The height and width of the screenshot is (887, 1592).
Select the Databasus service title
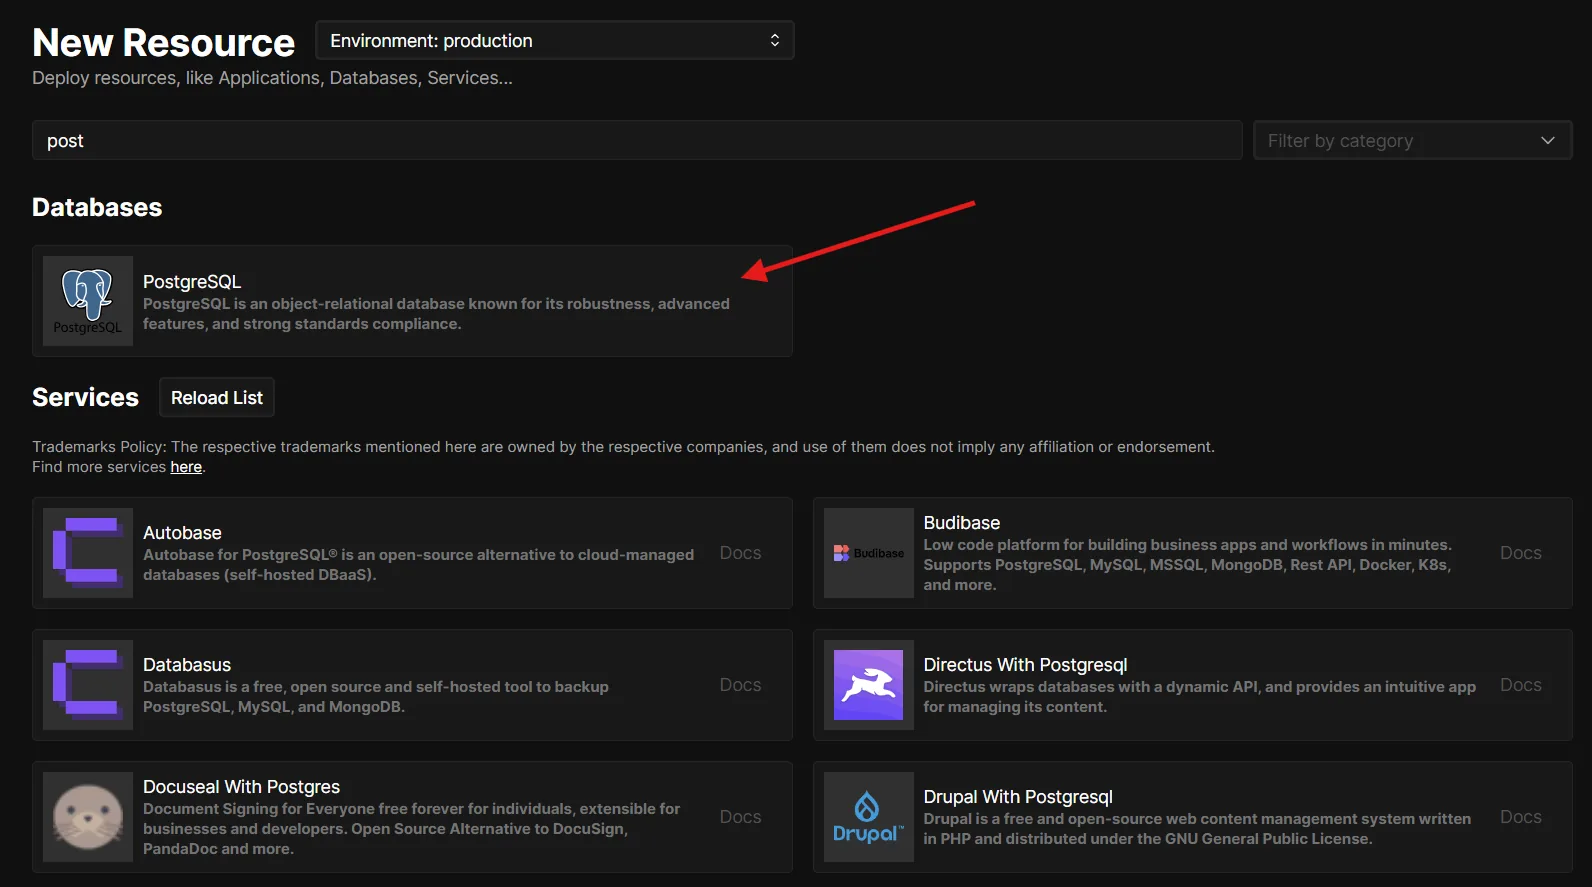click(x=187, y=665)
